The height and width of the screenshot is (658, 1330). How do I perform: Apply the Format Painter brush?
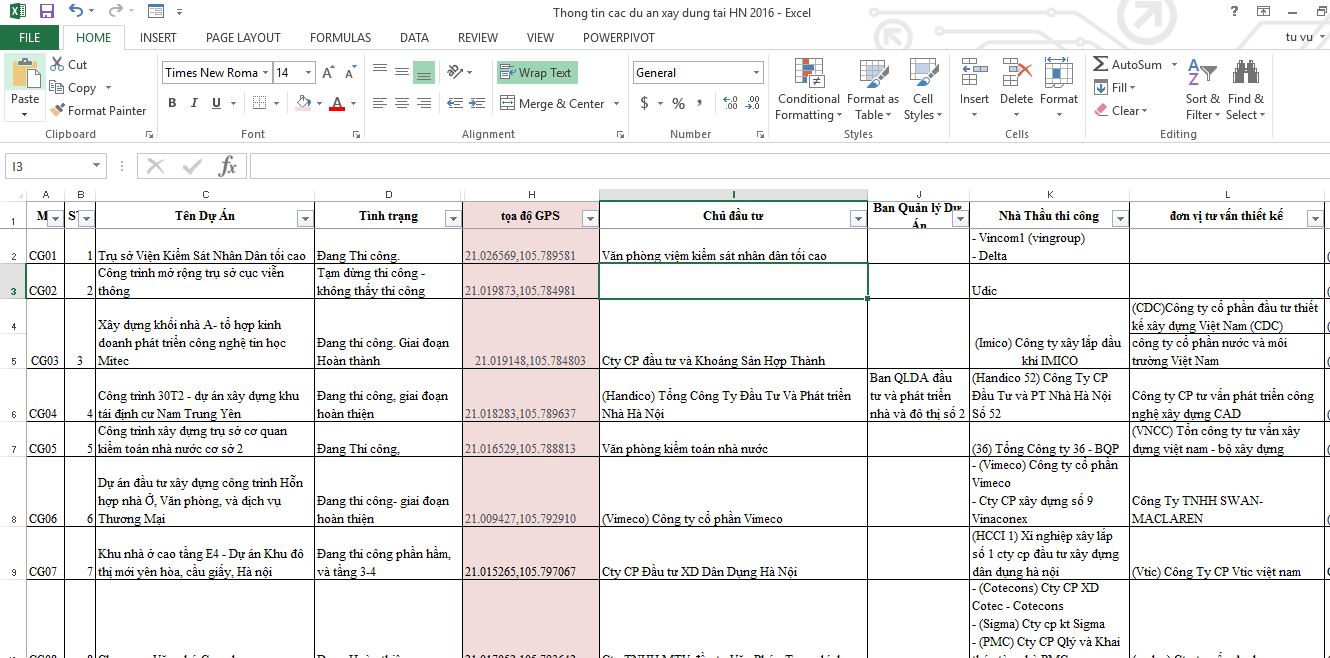98,110
